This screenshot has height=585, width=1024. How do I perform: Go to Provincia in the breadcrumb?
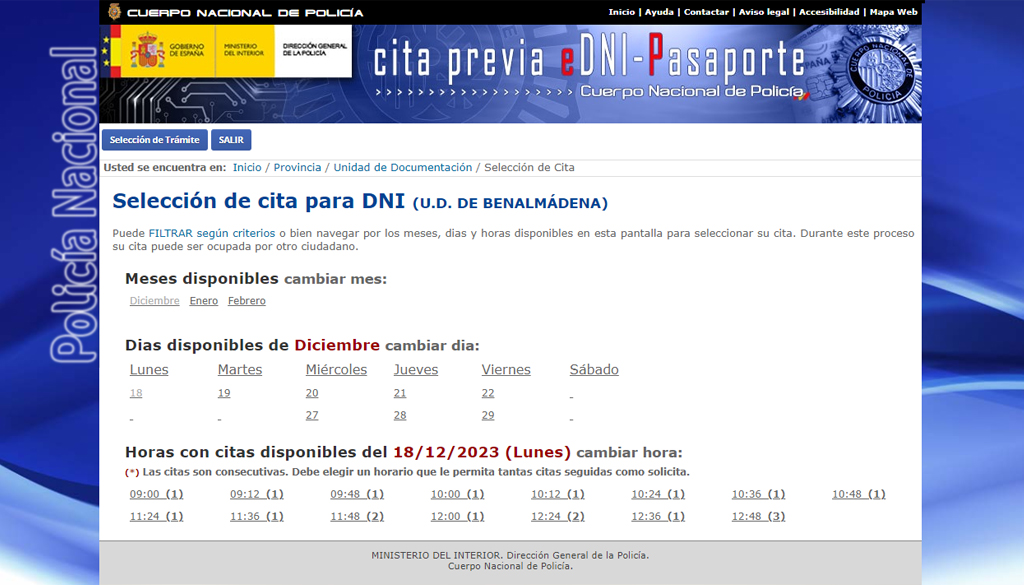pos(297,167)
